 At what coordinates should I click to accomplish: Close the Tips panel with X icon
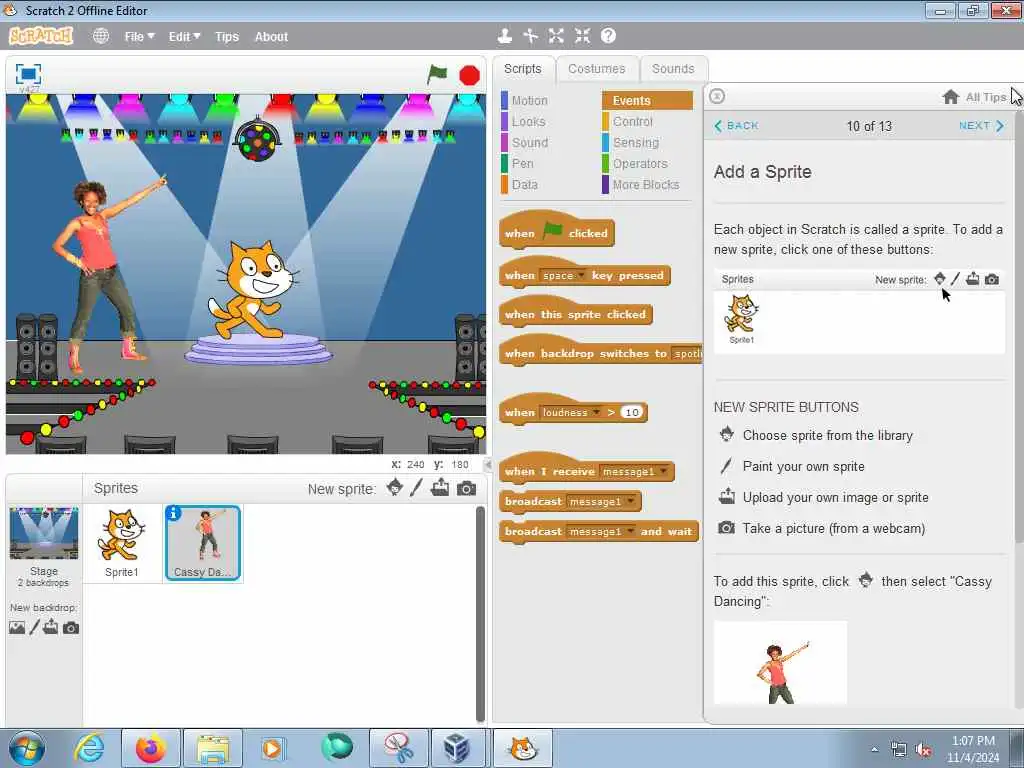coord(716,96)
